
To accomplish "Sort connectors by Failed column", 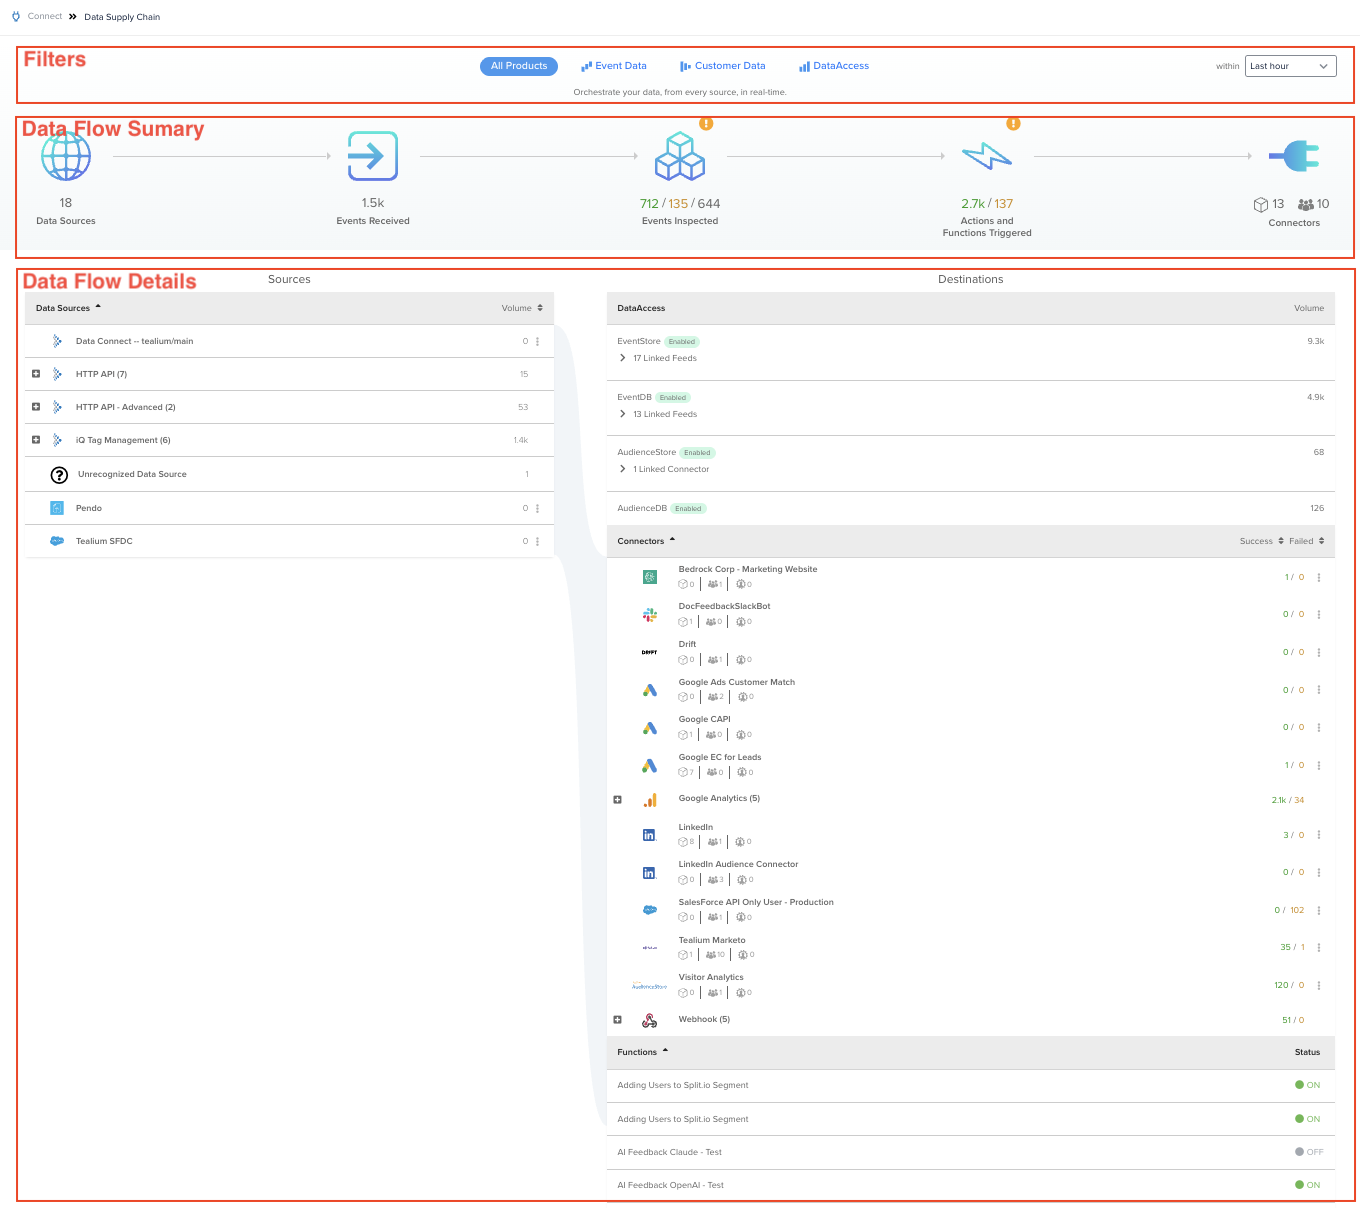I will coord(1306,541).
